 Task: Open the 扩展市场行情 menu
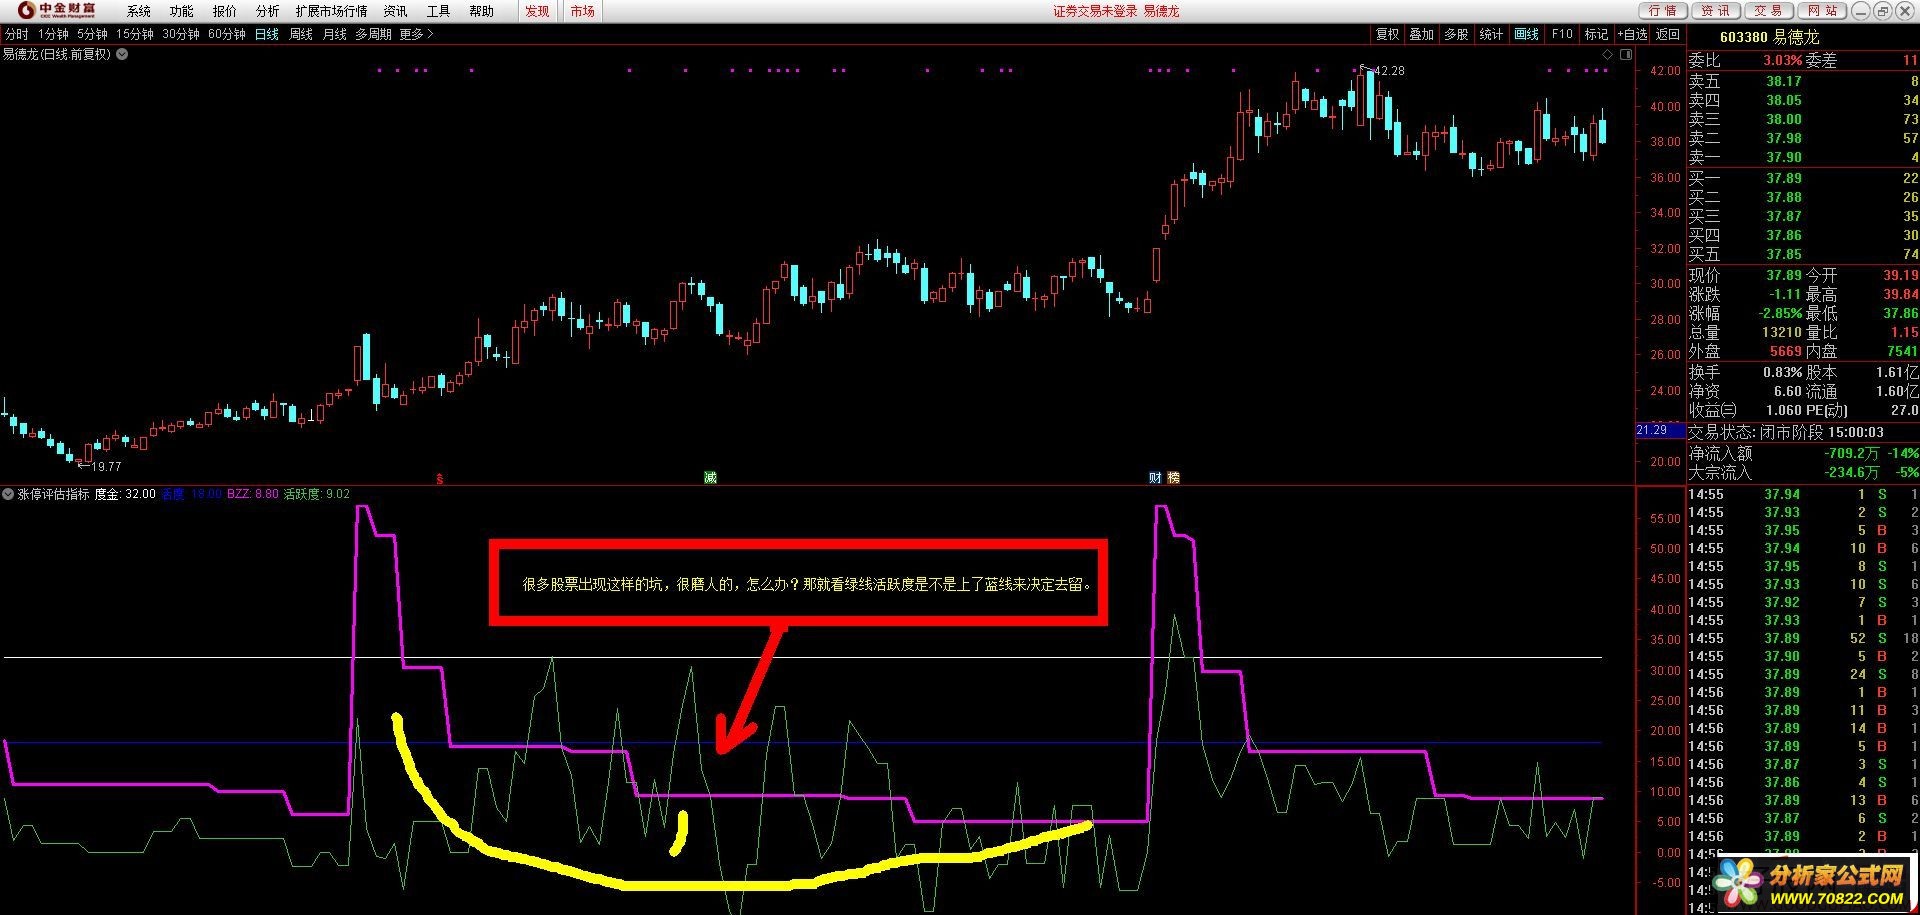tap(331, 11)
